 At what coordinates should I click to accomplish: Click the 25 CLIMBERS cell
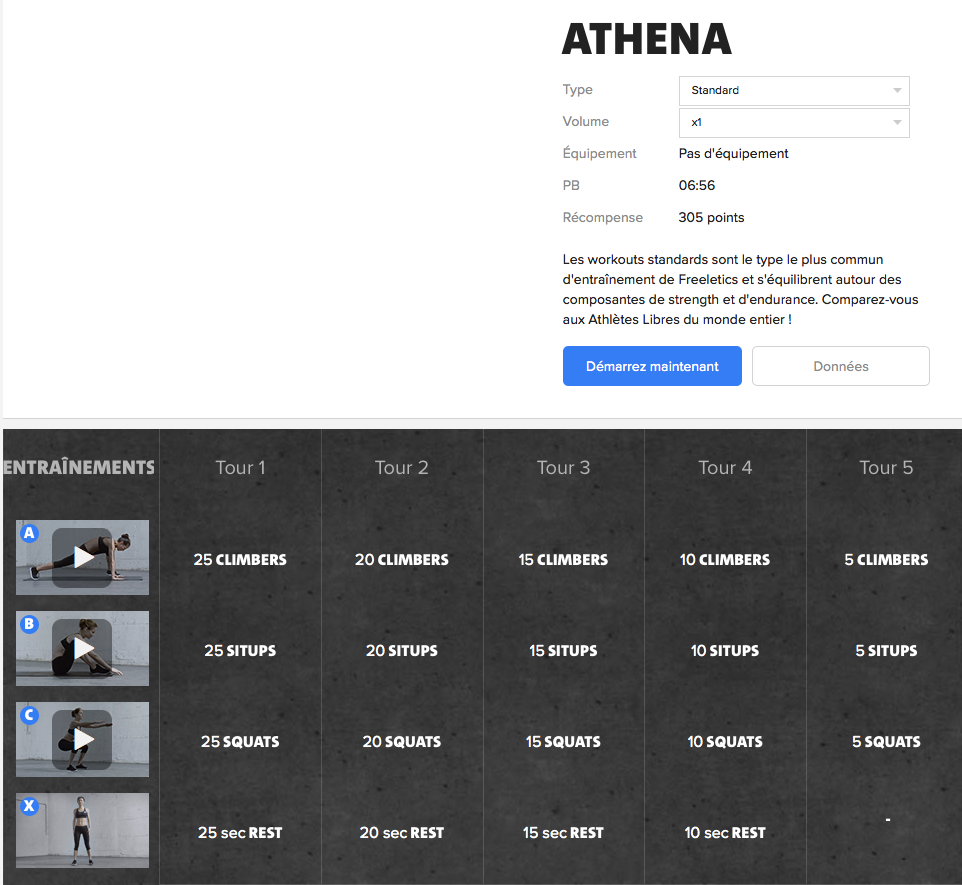240,560
